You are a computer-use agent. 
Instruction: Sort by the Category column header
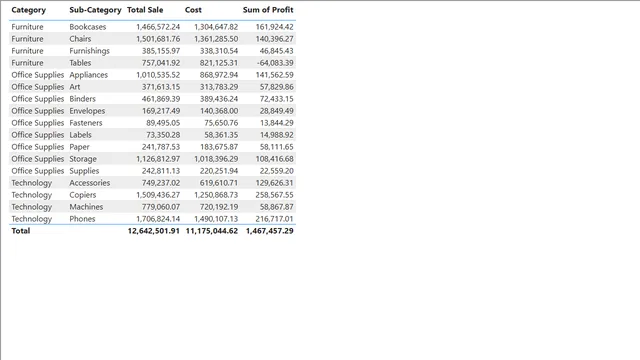29,10
